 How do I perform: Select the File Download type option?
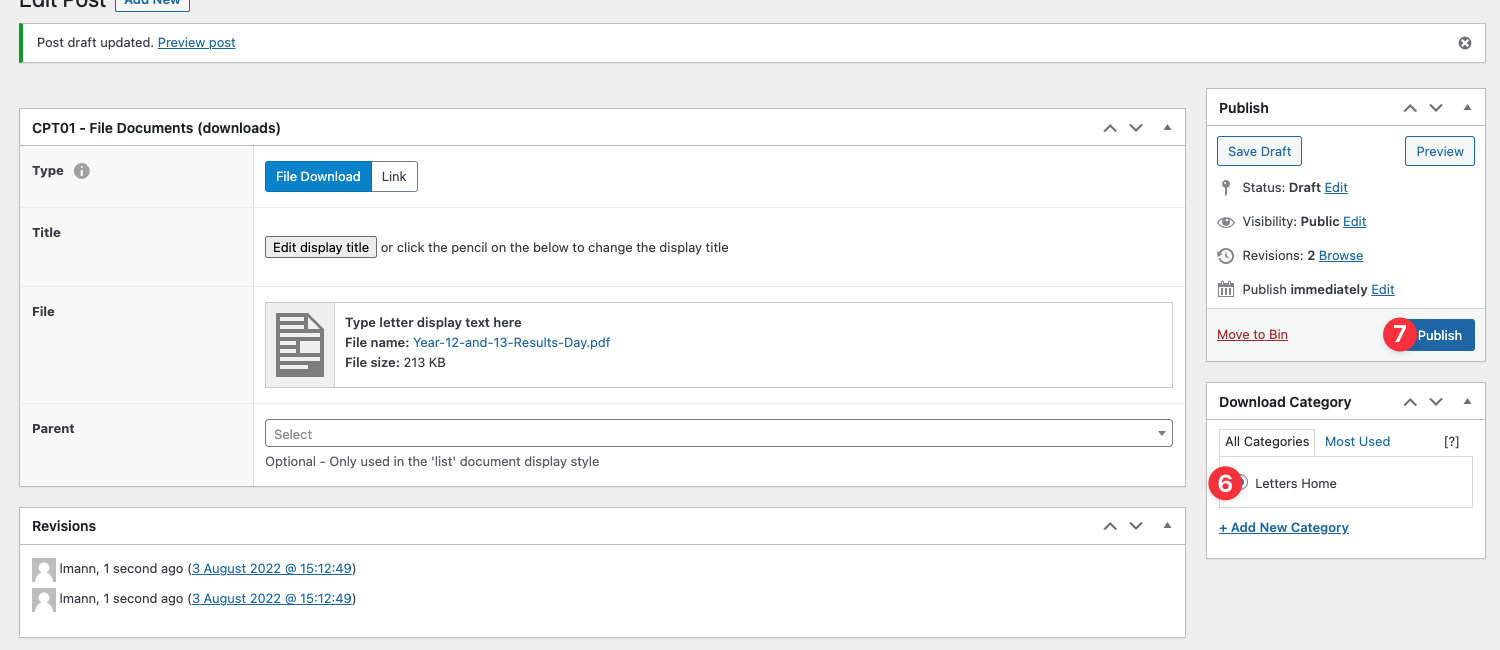click(318, 176)
